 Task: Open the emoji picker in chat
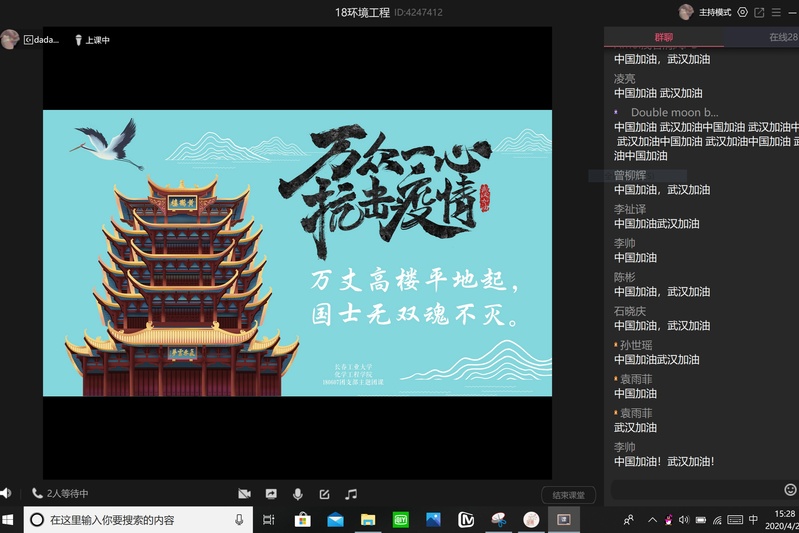[790, 490]
